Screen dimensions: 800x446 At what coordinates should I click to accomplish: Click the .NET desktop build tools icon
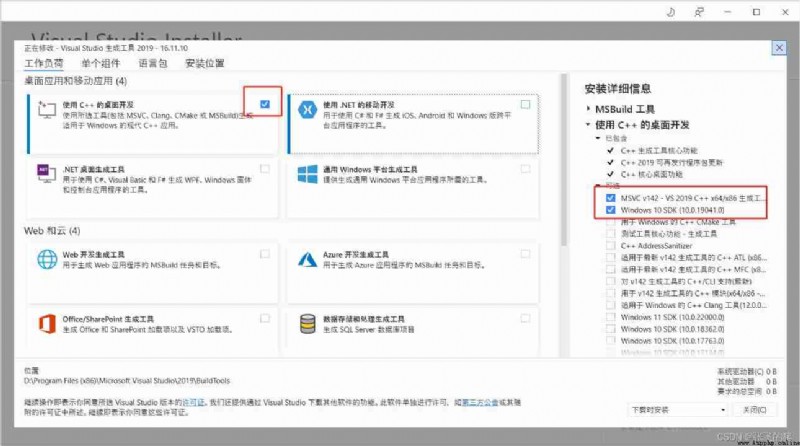(46, 174)
